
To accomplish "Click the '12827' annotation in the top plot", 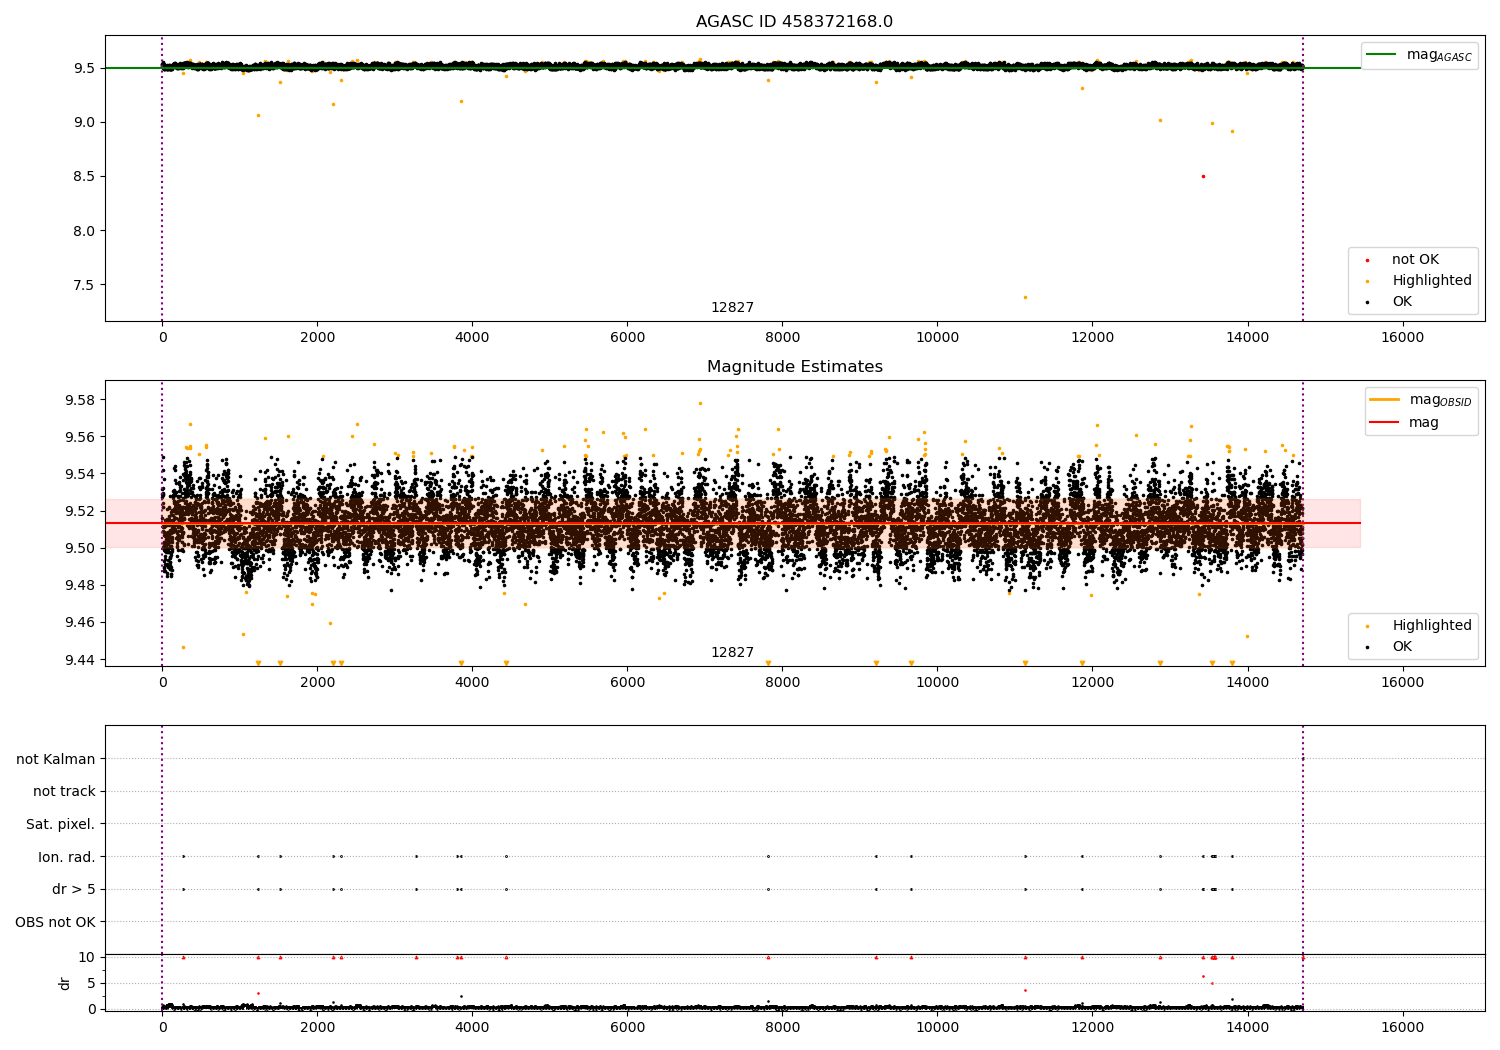I will coord(732,308).
